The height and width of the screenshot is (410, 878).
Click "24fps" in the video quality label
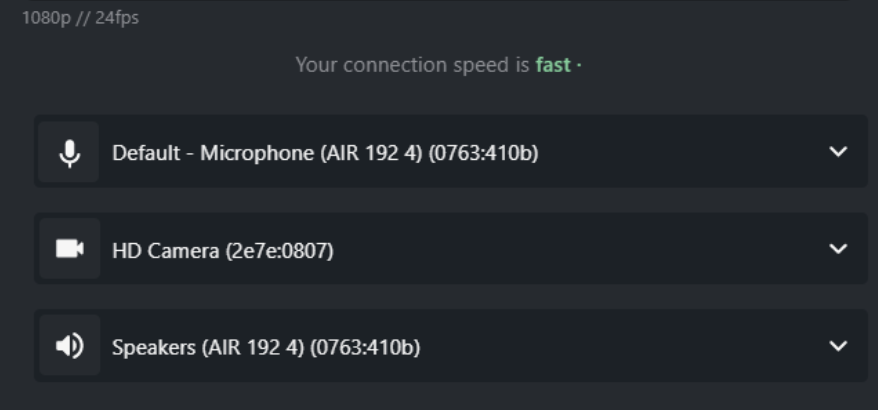[117, 18]
